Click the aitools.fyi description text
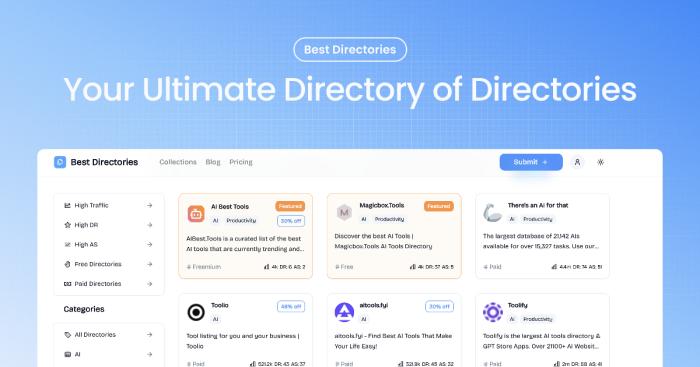This screenshot has width=700, height=367. (x=393, y=341)
